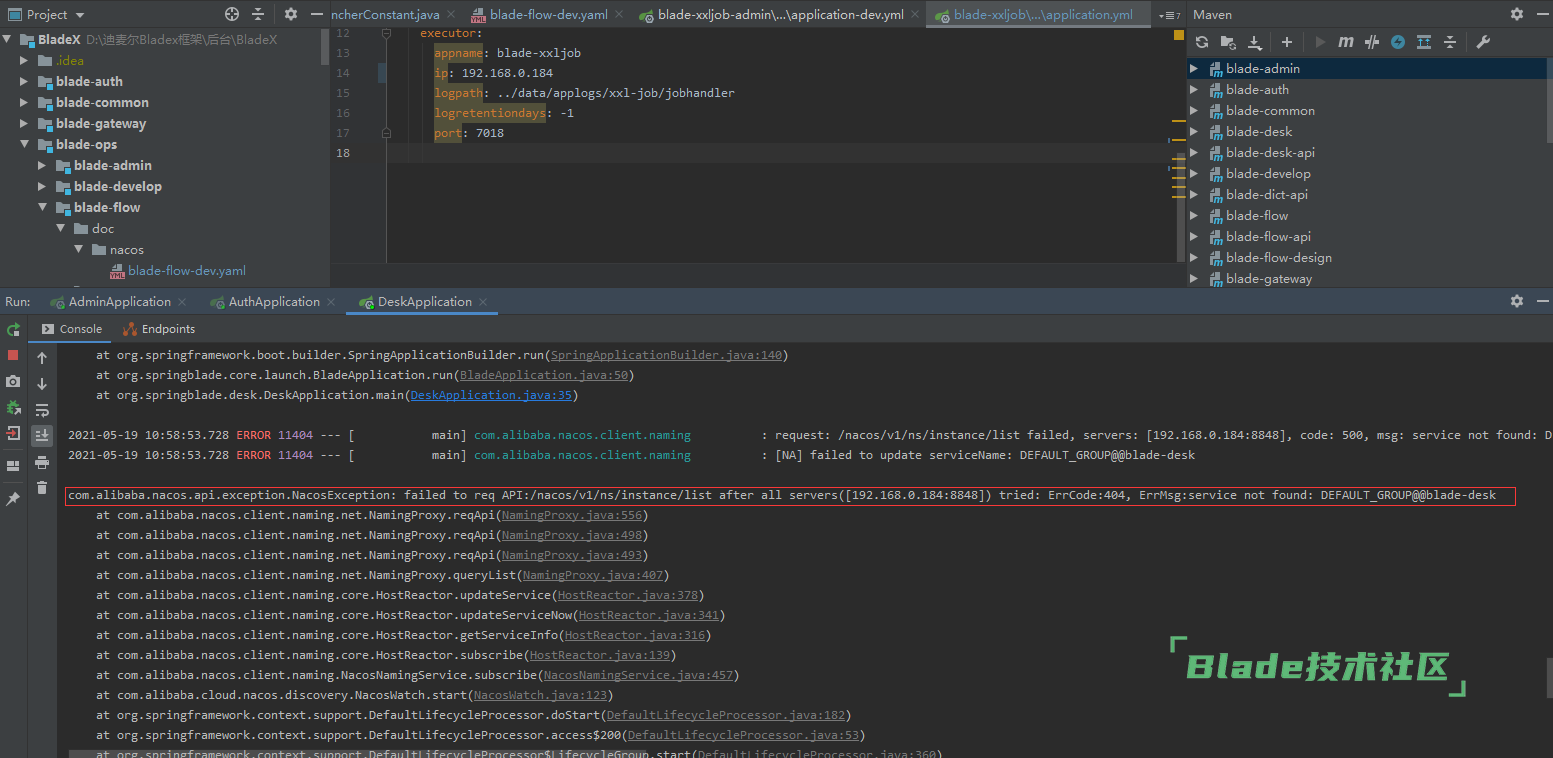Clear all console output trash icon
Screen dimensions: 1553x758
coord(42,487)
